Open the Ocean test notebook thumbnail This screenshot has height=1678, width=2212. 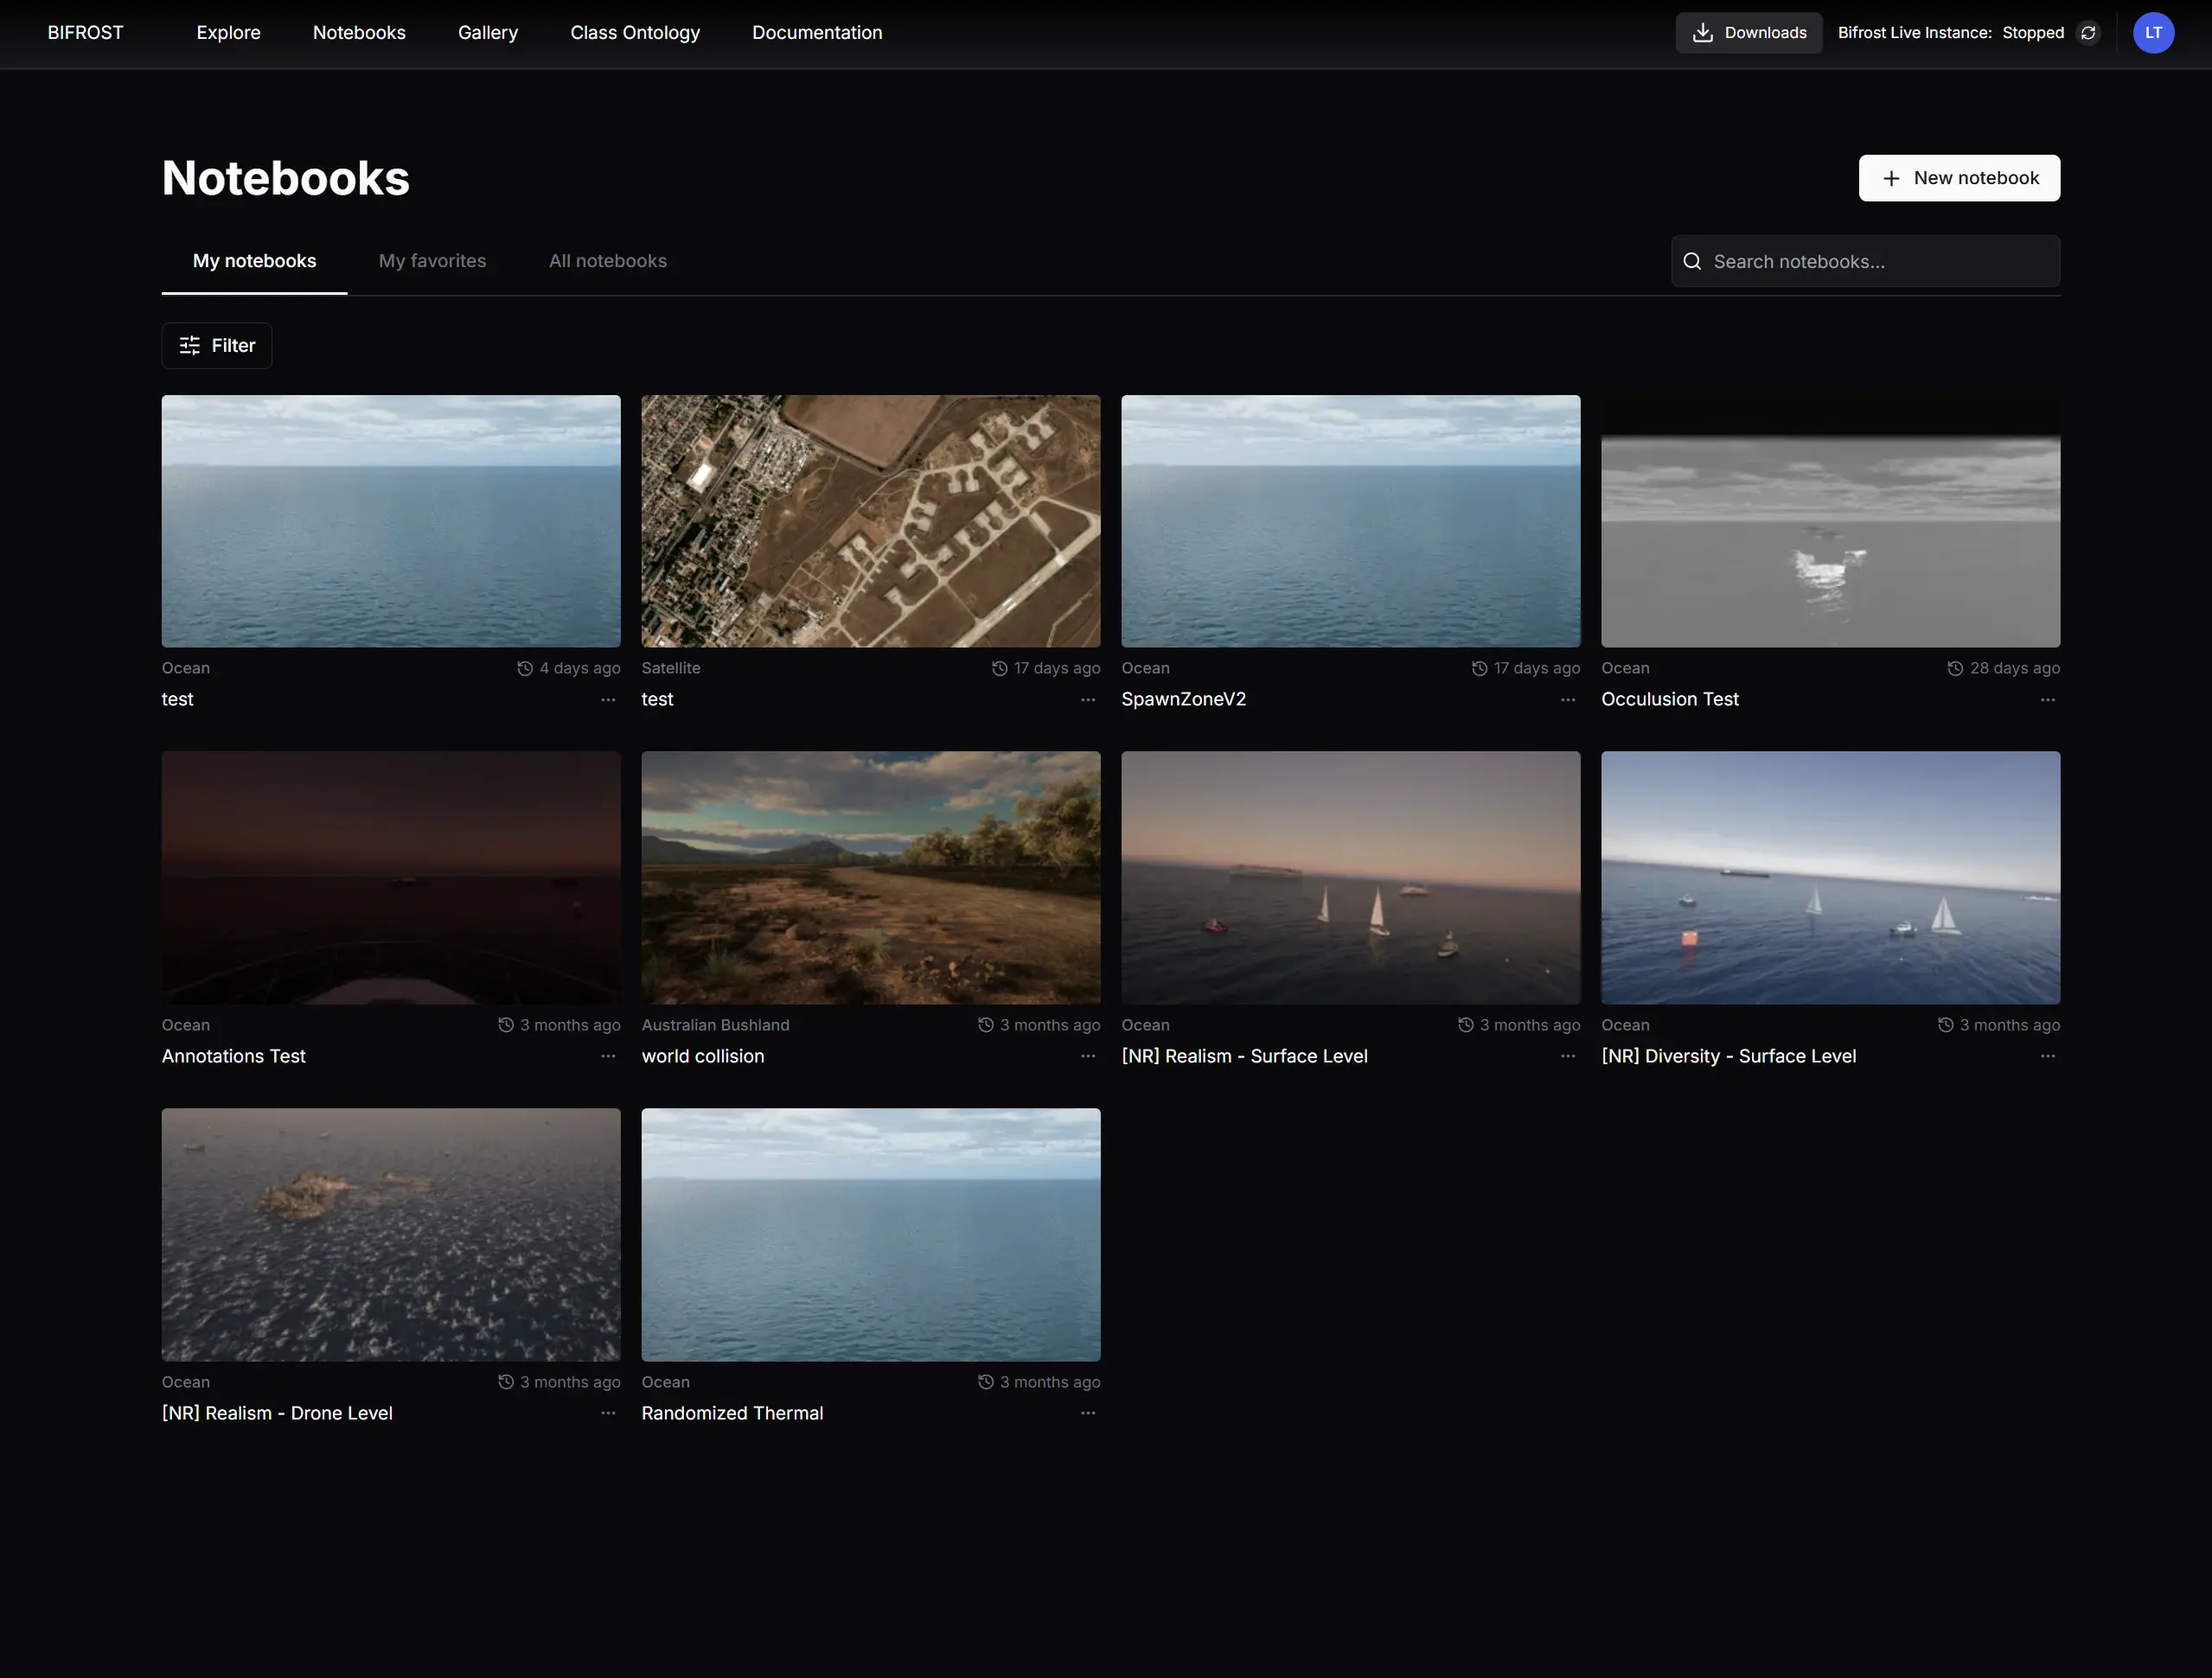[391, 521]
